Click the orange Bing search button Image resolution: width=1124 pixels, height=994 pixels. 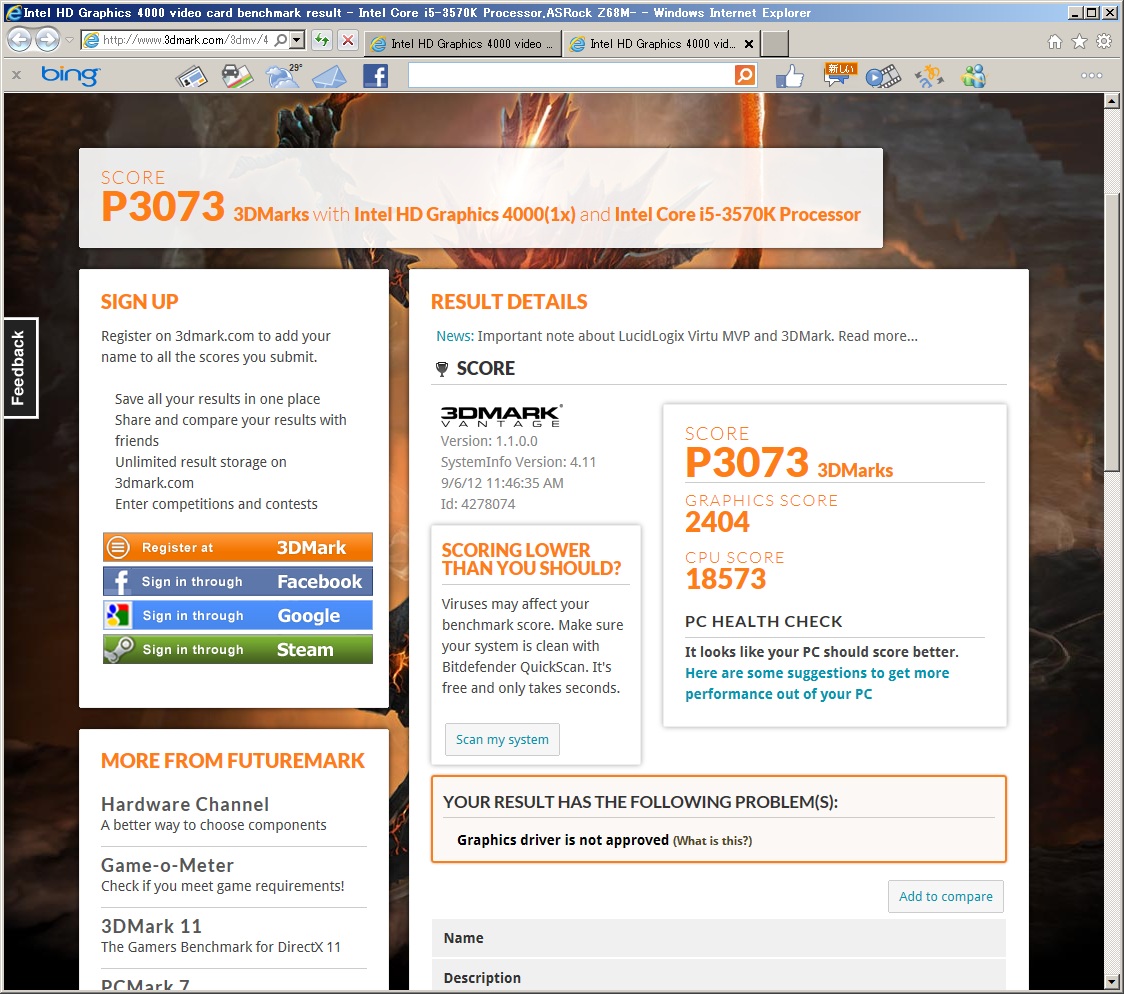746,75
